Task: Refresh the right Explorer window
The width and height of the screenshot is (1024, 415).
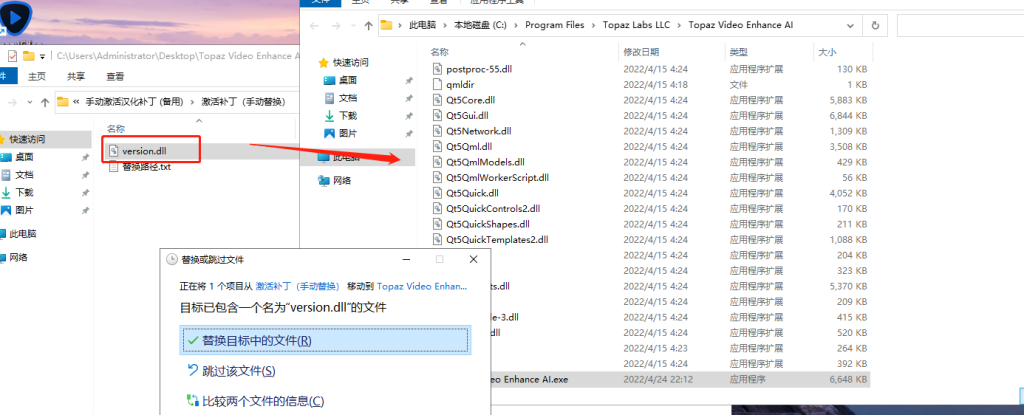Action: pyautogui.click(x=874, y=25)
